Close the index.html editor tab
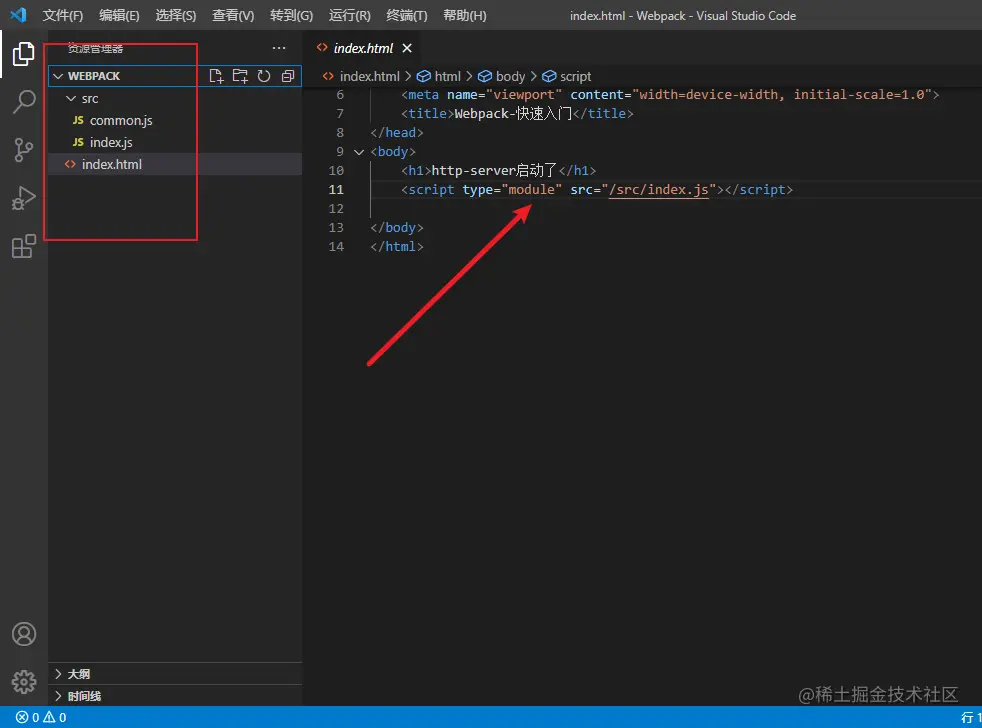 407,48
